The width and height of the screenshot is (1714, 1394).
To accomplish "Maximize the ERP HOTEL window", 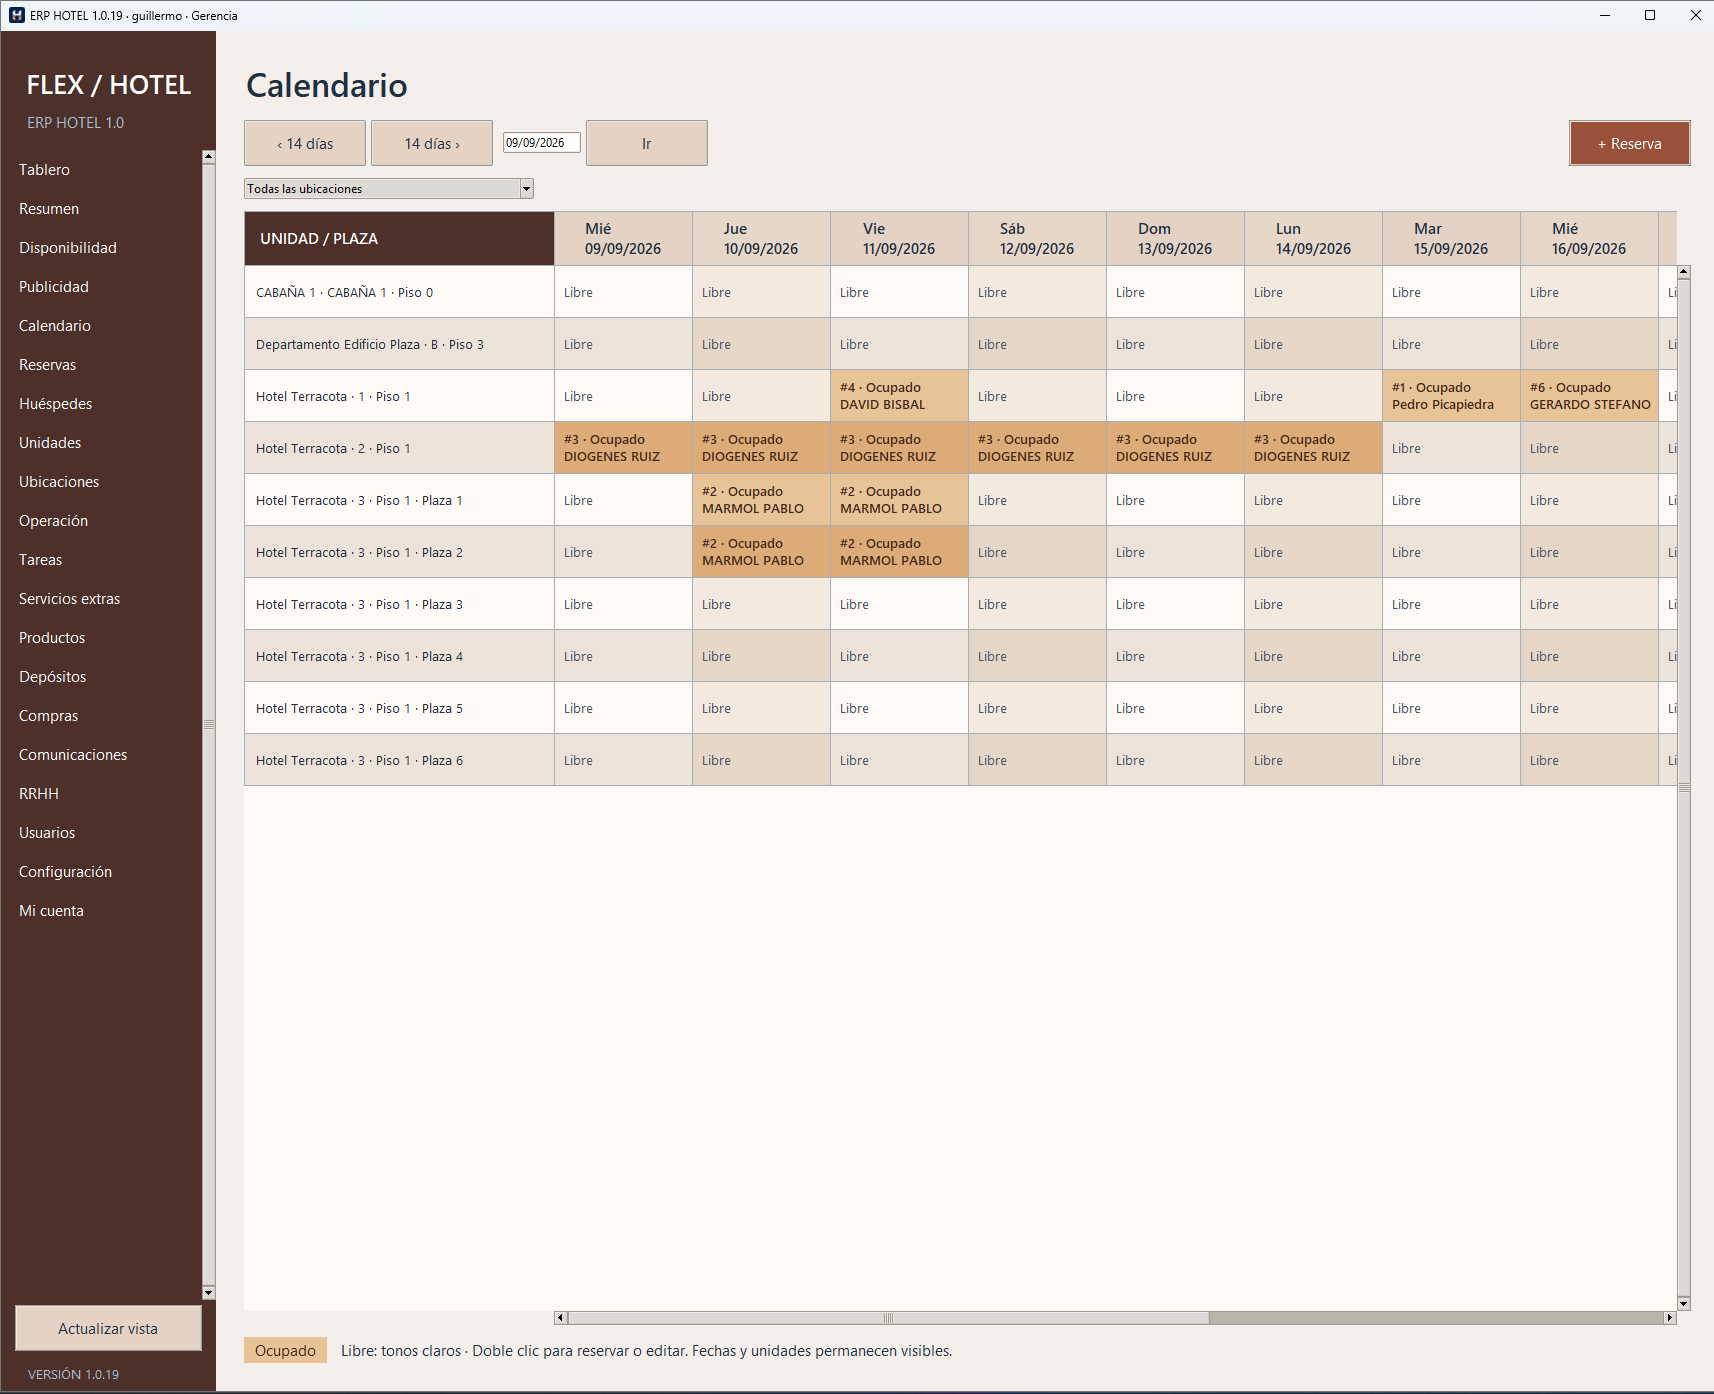I will (x=1650, y=15).
